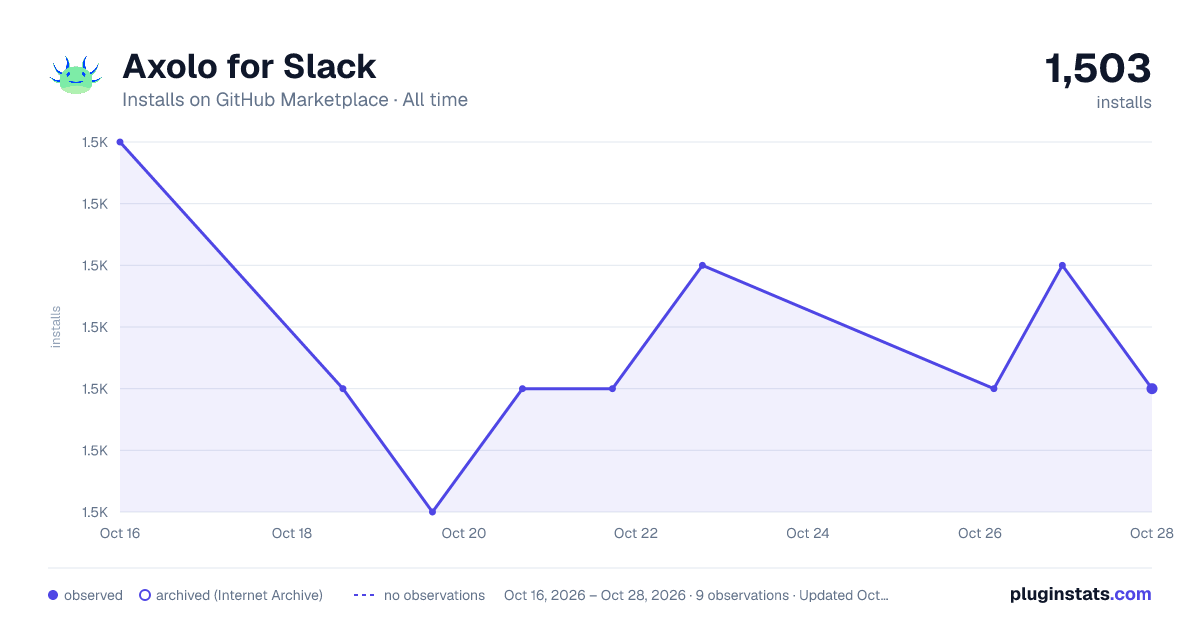The height and width of the screenshot is (630, 1200).
Task: Click the final large data point at Oct 28
Action: tap(1152, 388)
